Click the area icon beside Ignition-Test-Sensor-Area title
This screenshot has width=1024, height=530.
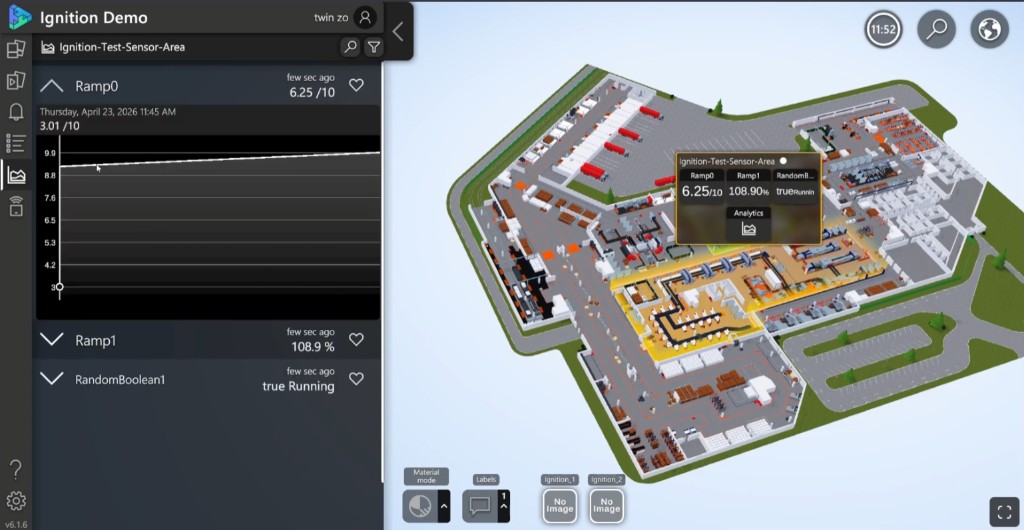click(48, 47)
